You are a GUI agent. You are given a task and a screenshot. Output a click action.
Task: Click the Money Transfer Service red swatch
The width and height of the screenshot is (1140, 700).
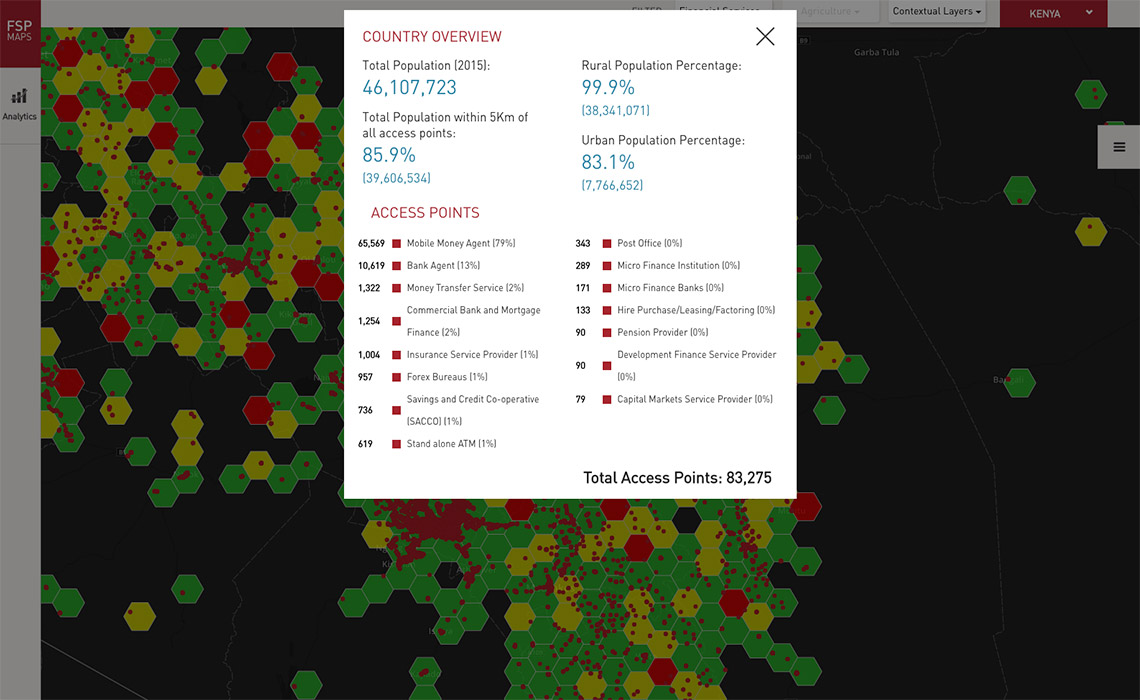point(396,288)
